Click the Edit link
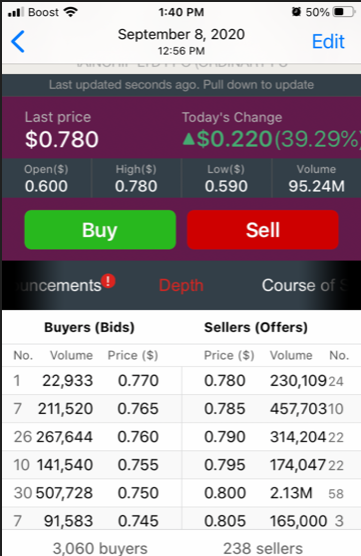Image resolution: width=361 pixels, height=556 pixels. (328, 41)
